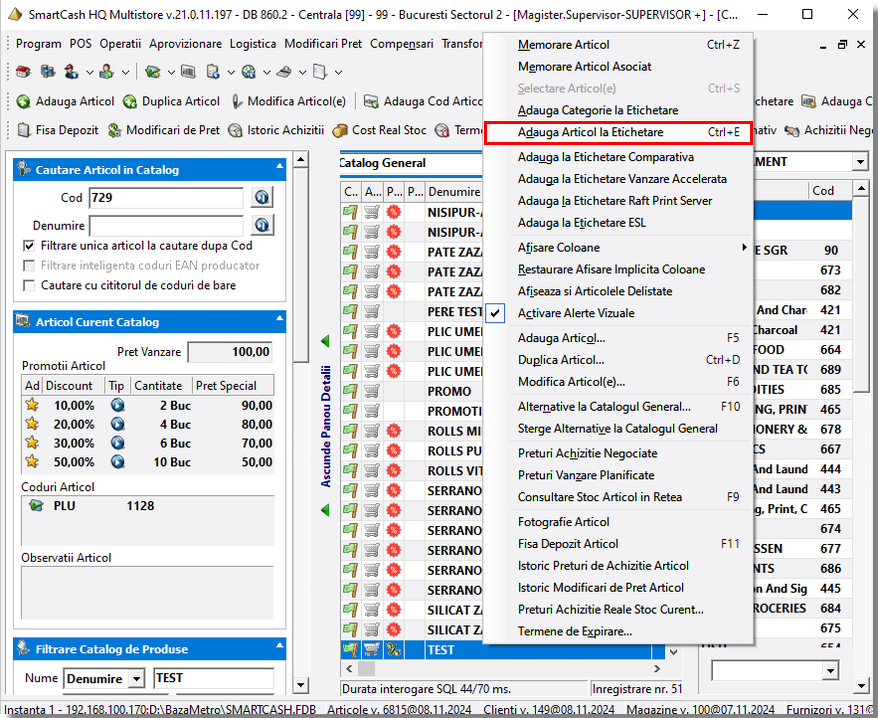Collapse the Cautare Articol in Catalog panel
878x718 pixels.
(279, 166)
